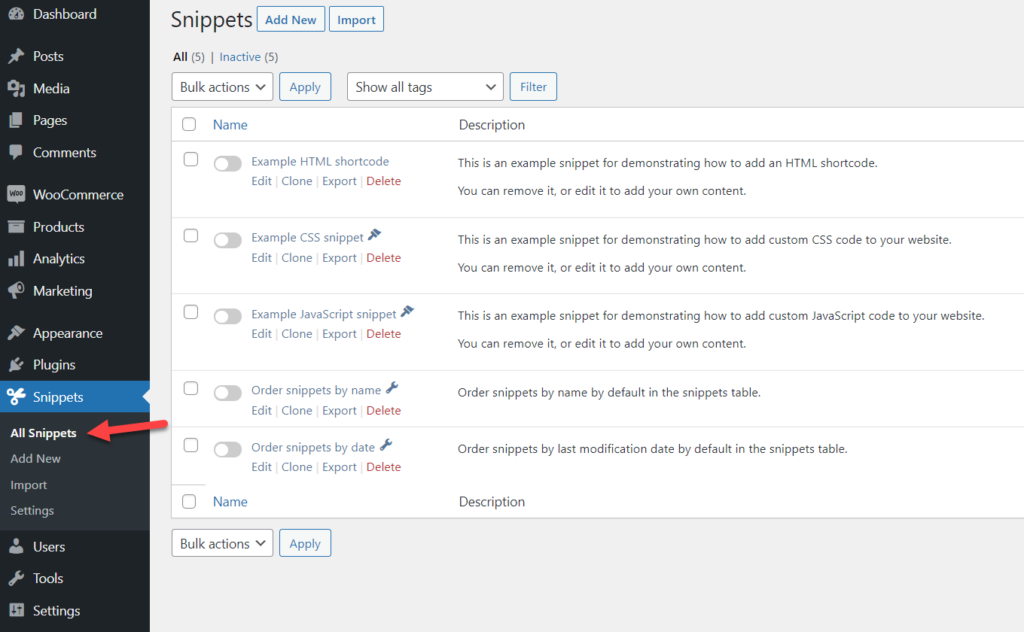Click the Filter button
Viewport: 1024px width, 632px height.
533,87
